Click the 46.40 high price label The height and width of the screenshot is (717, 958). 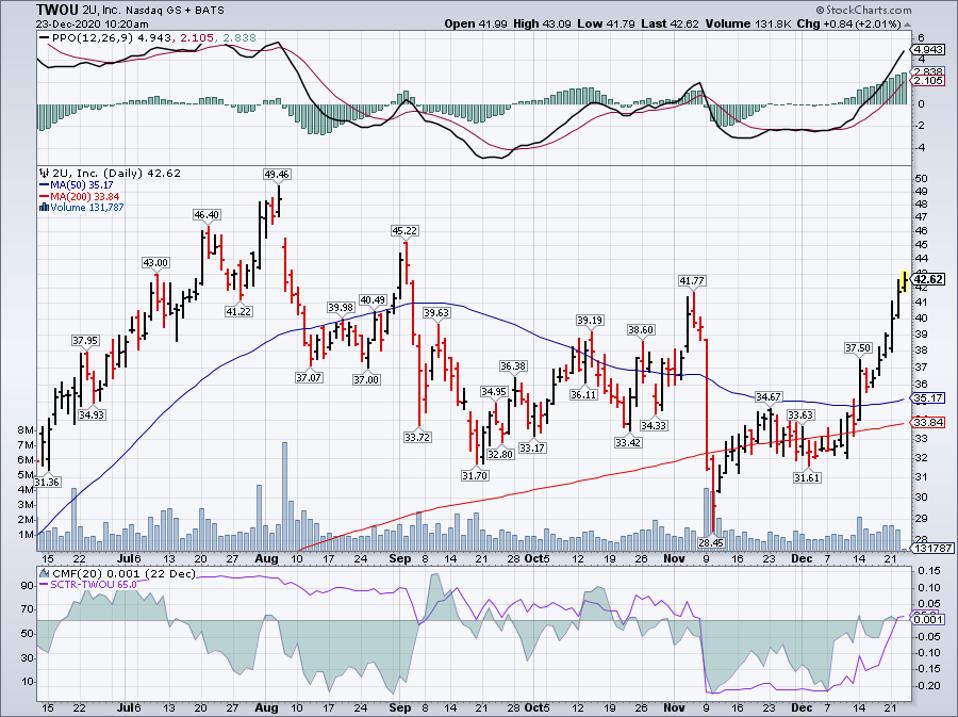coord(207,215)
